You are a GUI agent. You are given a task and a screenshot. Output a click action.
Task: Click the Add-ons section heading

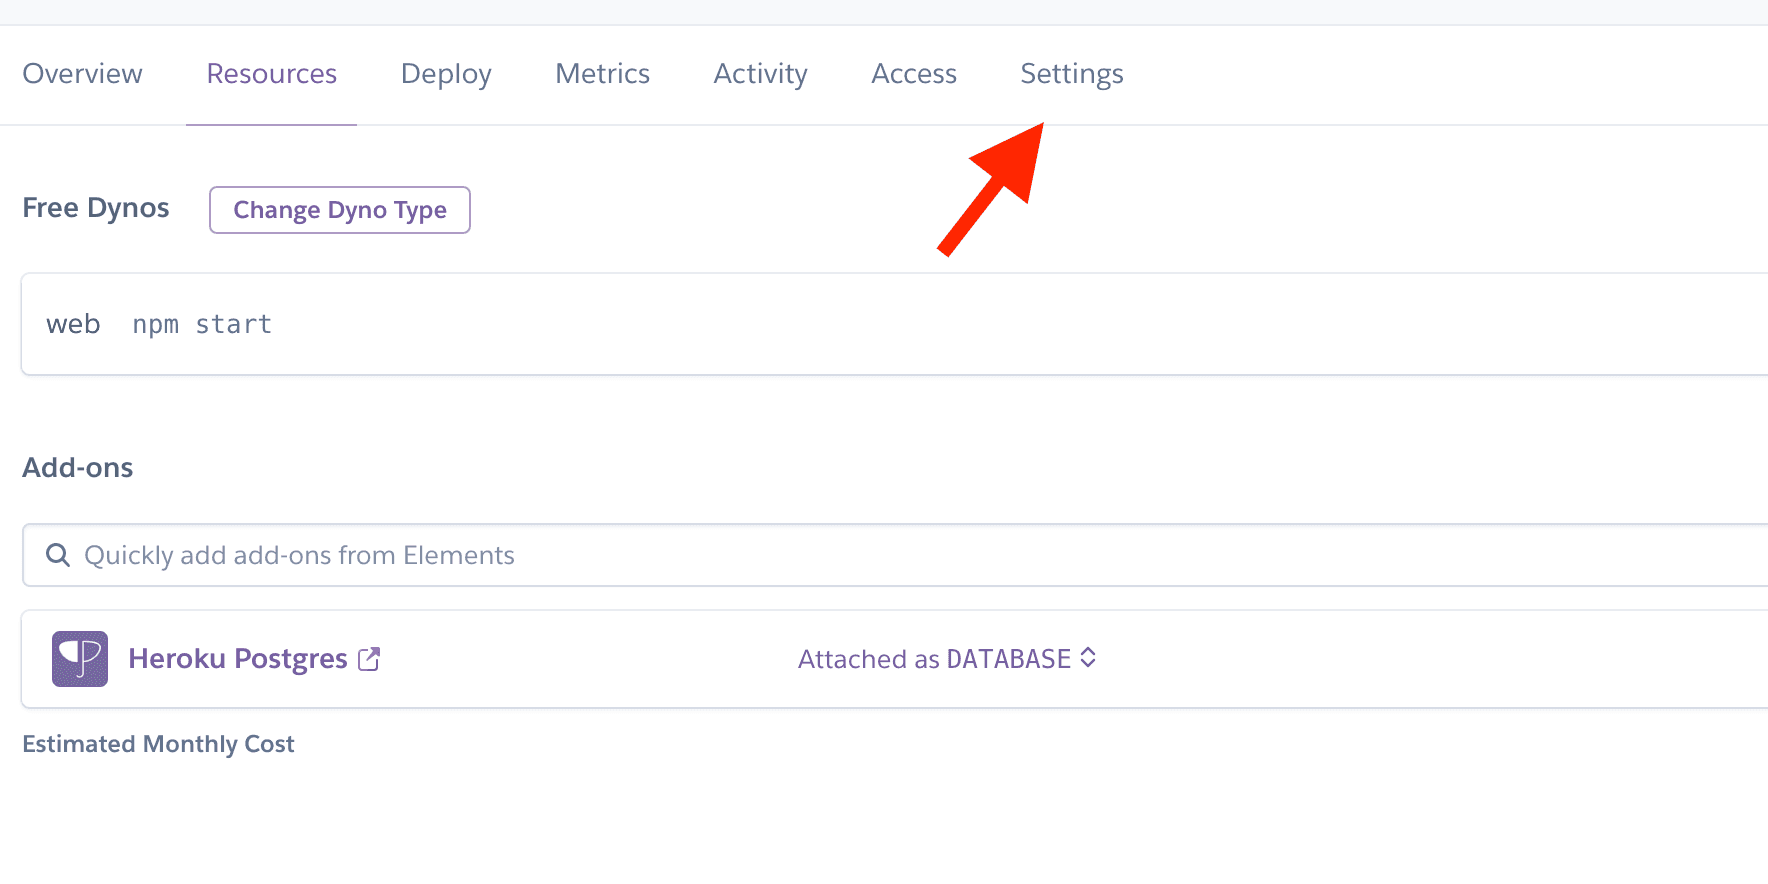coord(78,468)
